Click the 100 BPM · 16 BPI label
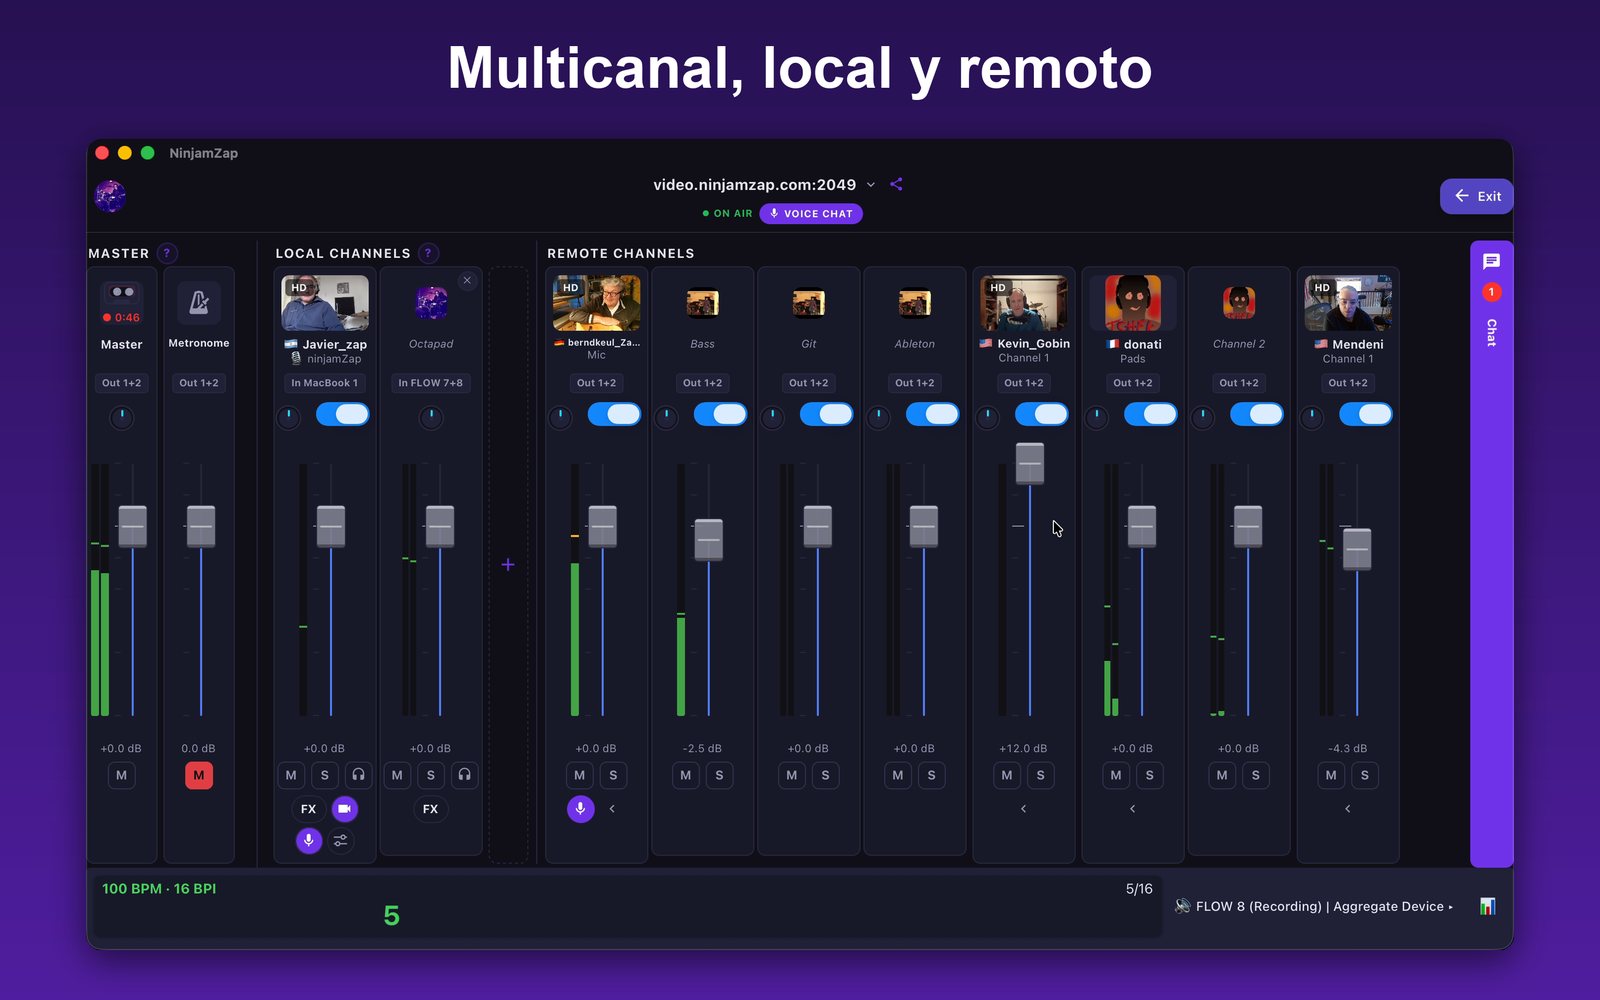 (159, 889)
